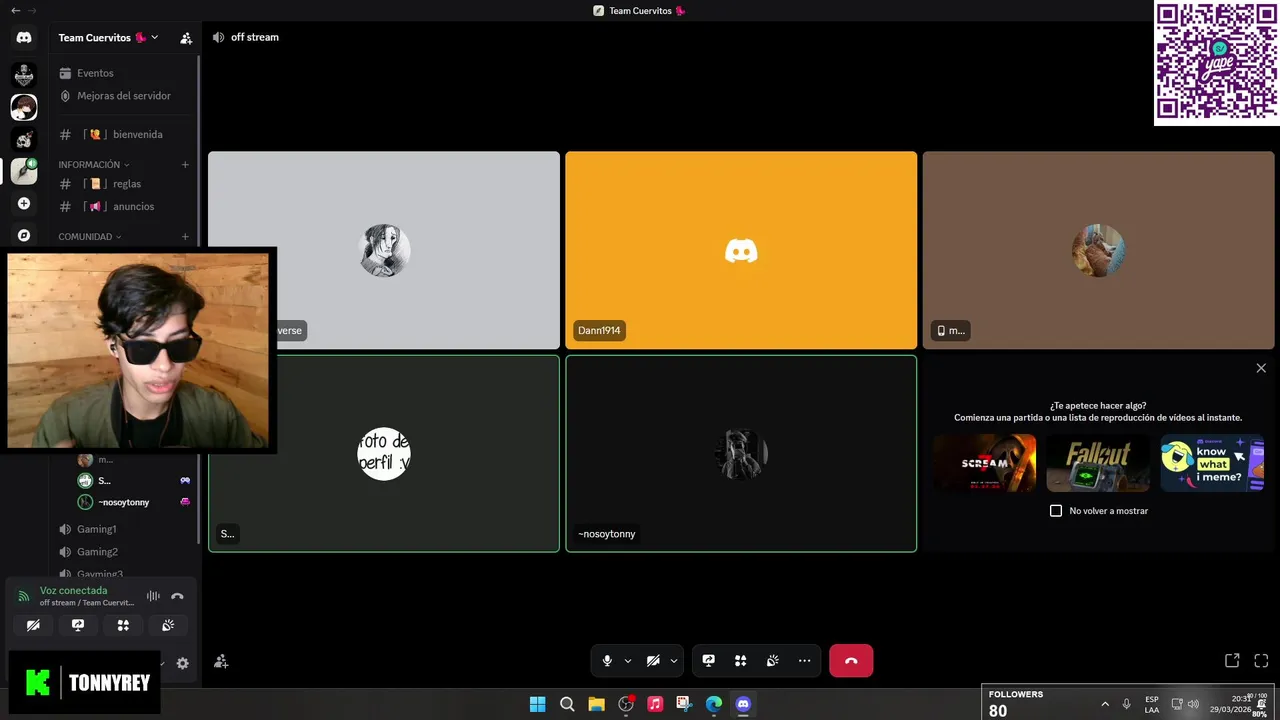Collapse the INFORMACIÓN category
The width and height of the screenshot is (1280, 720).
[94, 164]
